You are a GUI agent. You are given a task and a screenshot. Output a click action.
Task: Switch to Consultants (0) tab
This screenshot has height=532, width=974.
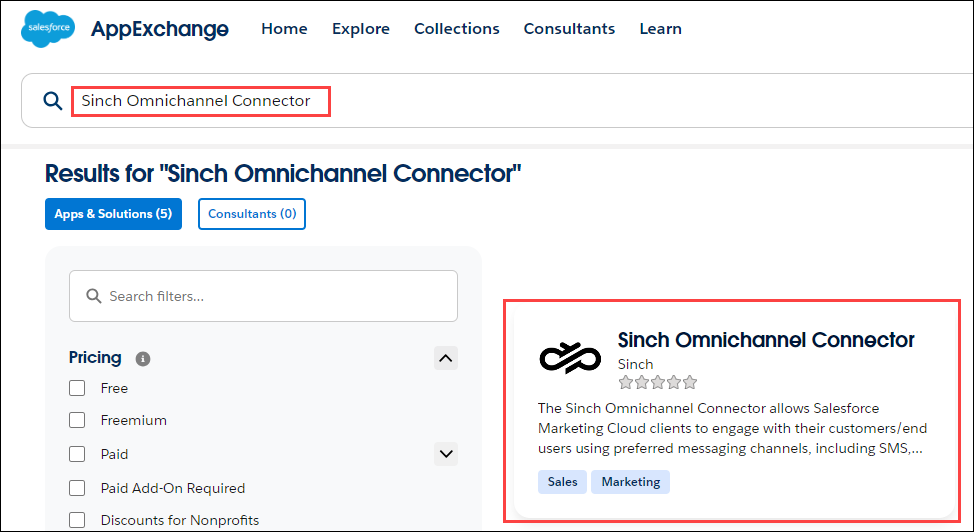click(252, 214)
